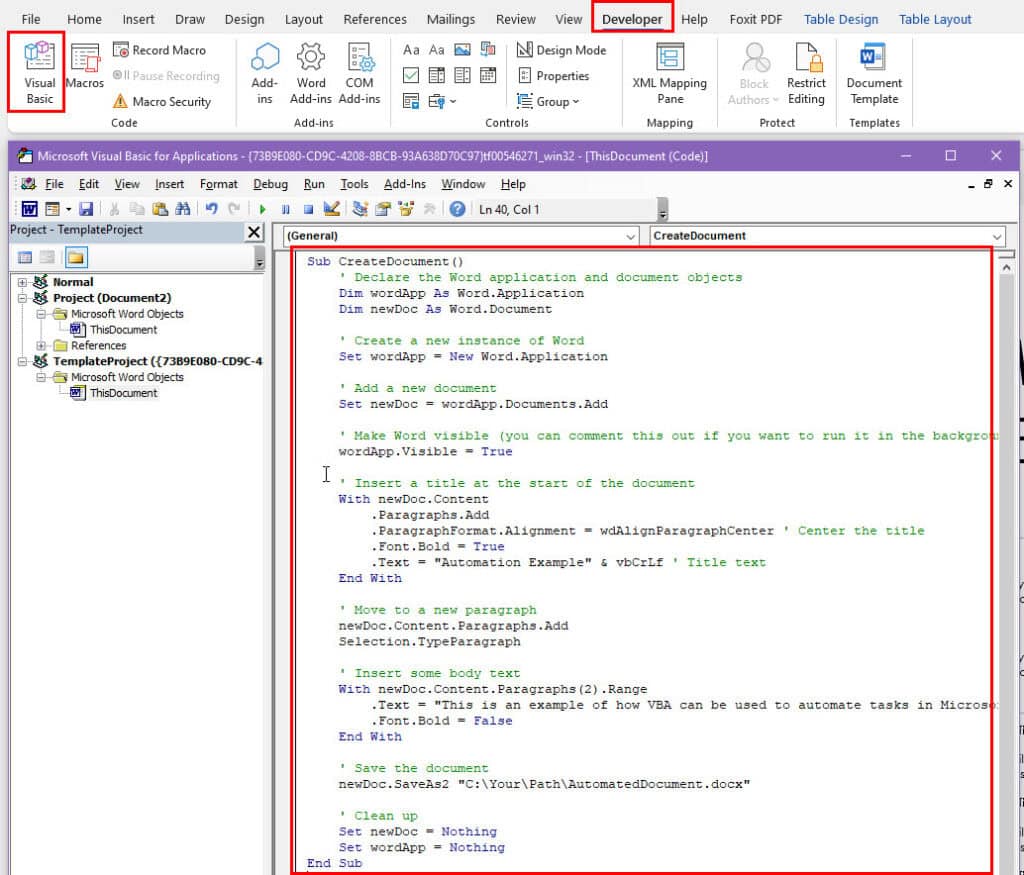Screen dimensions: 1024x875
Task: Open the VBA editor Tools menu
Action: tap(354, 184)
